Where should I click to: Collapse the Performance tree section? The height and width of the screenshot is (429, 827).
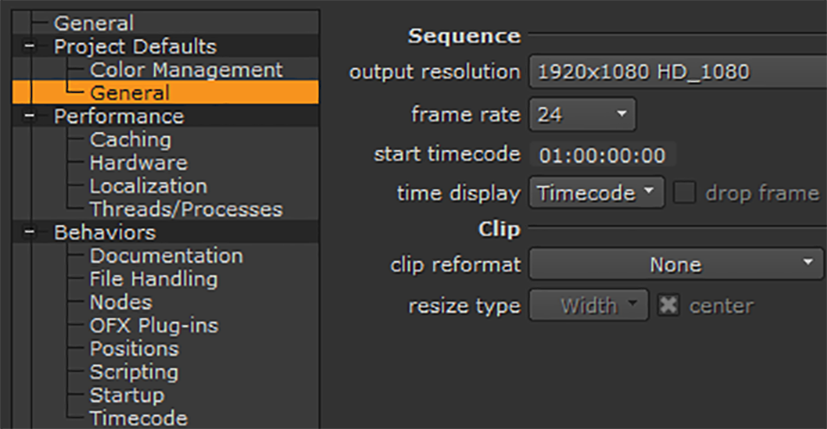[29, 117]
